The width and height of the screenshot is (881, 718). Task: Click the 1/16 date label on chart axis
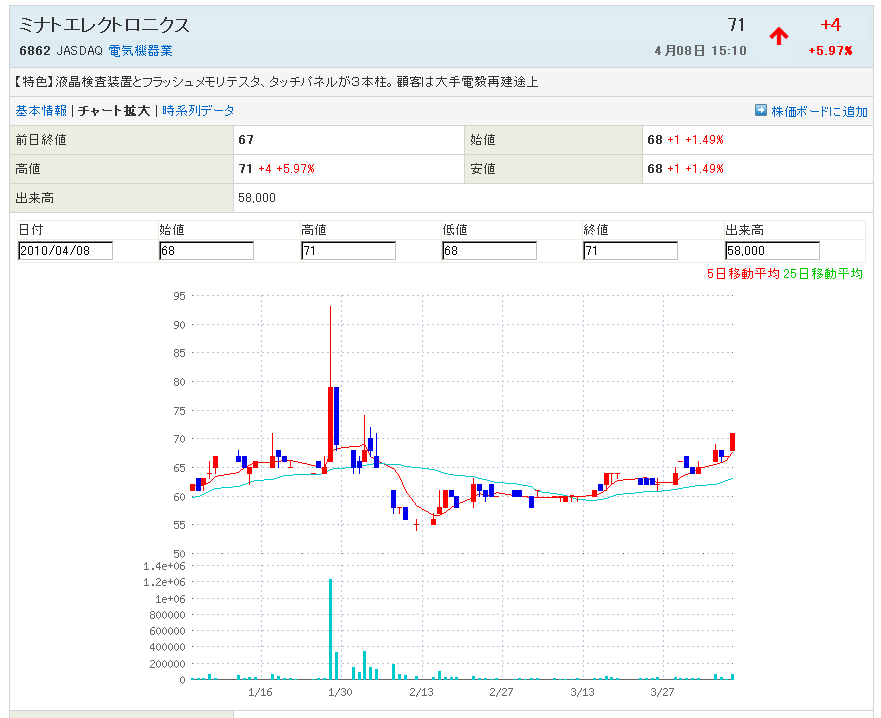pos(260,692)
